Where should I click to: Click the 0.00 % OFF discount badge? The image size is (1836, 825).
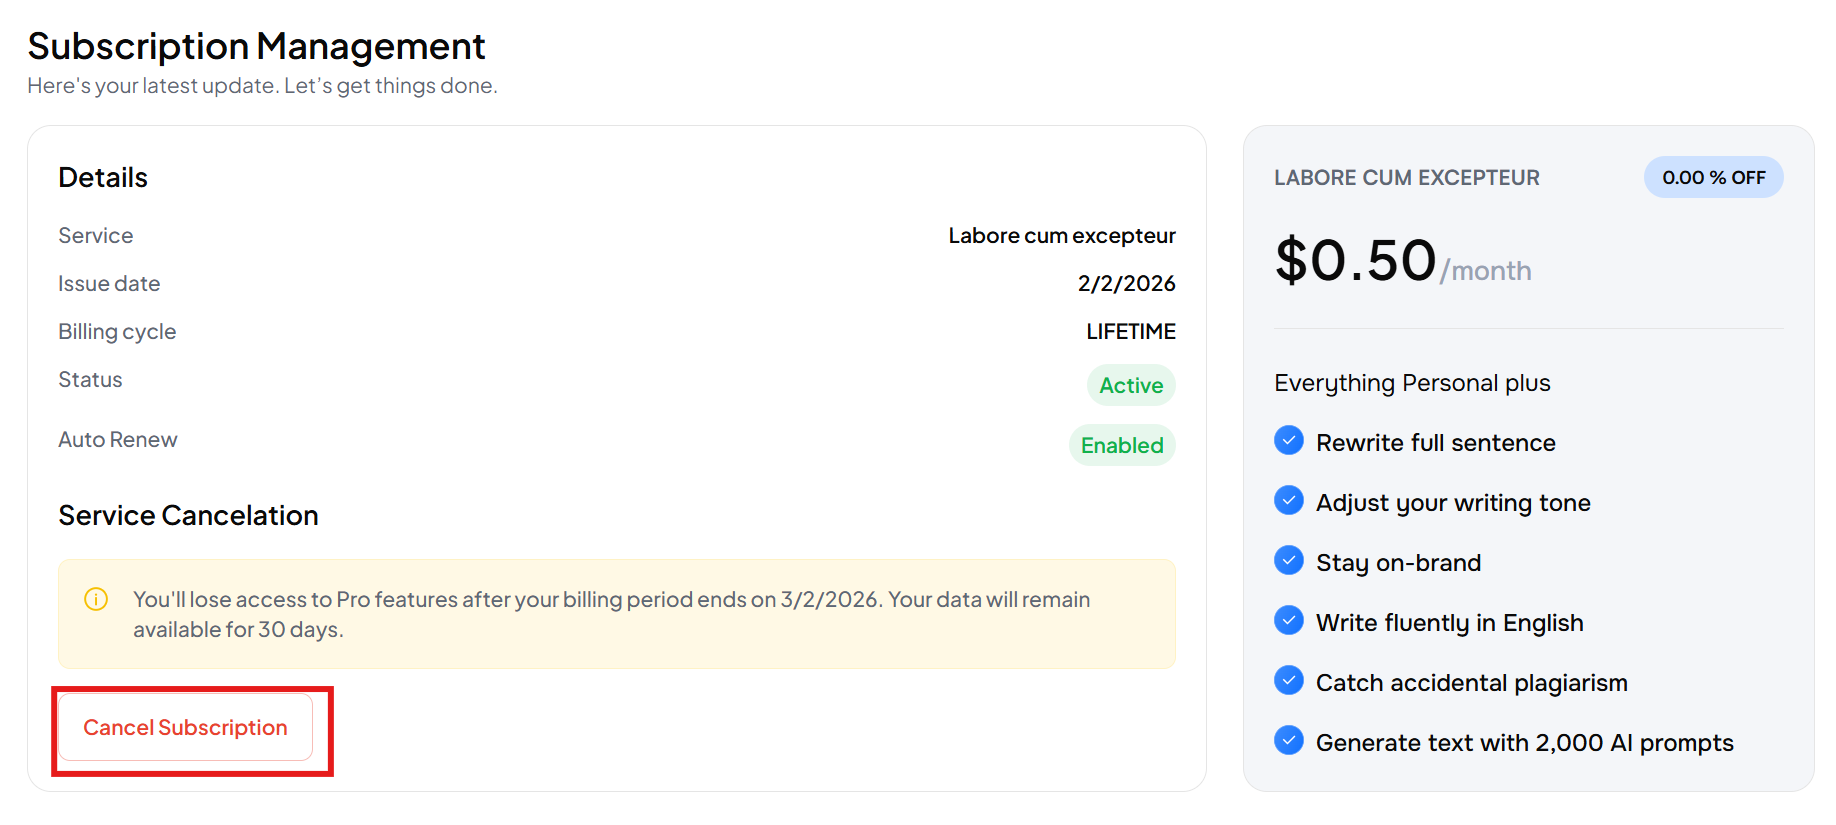point(1713,177)
